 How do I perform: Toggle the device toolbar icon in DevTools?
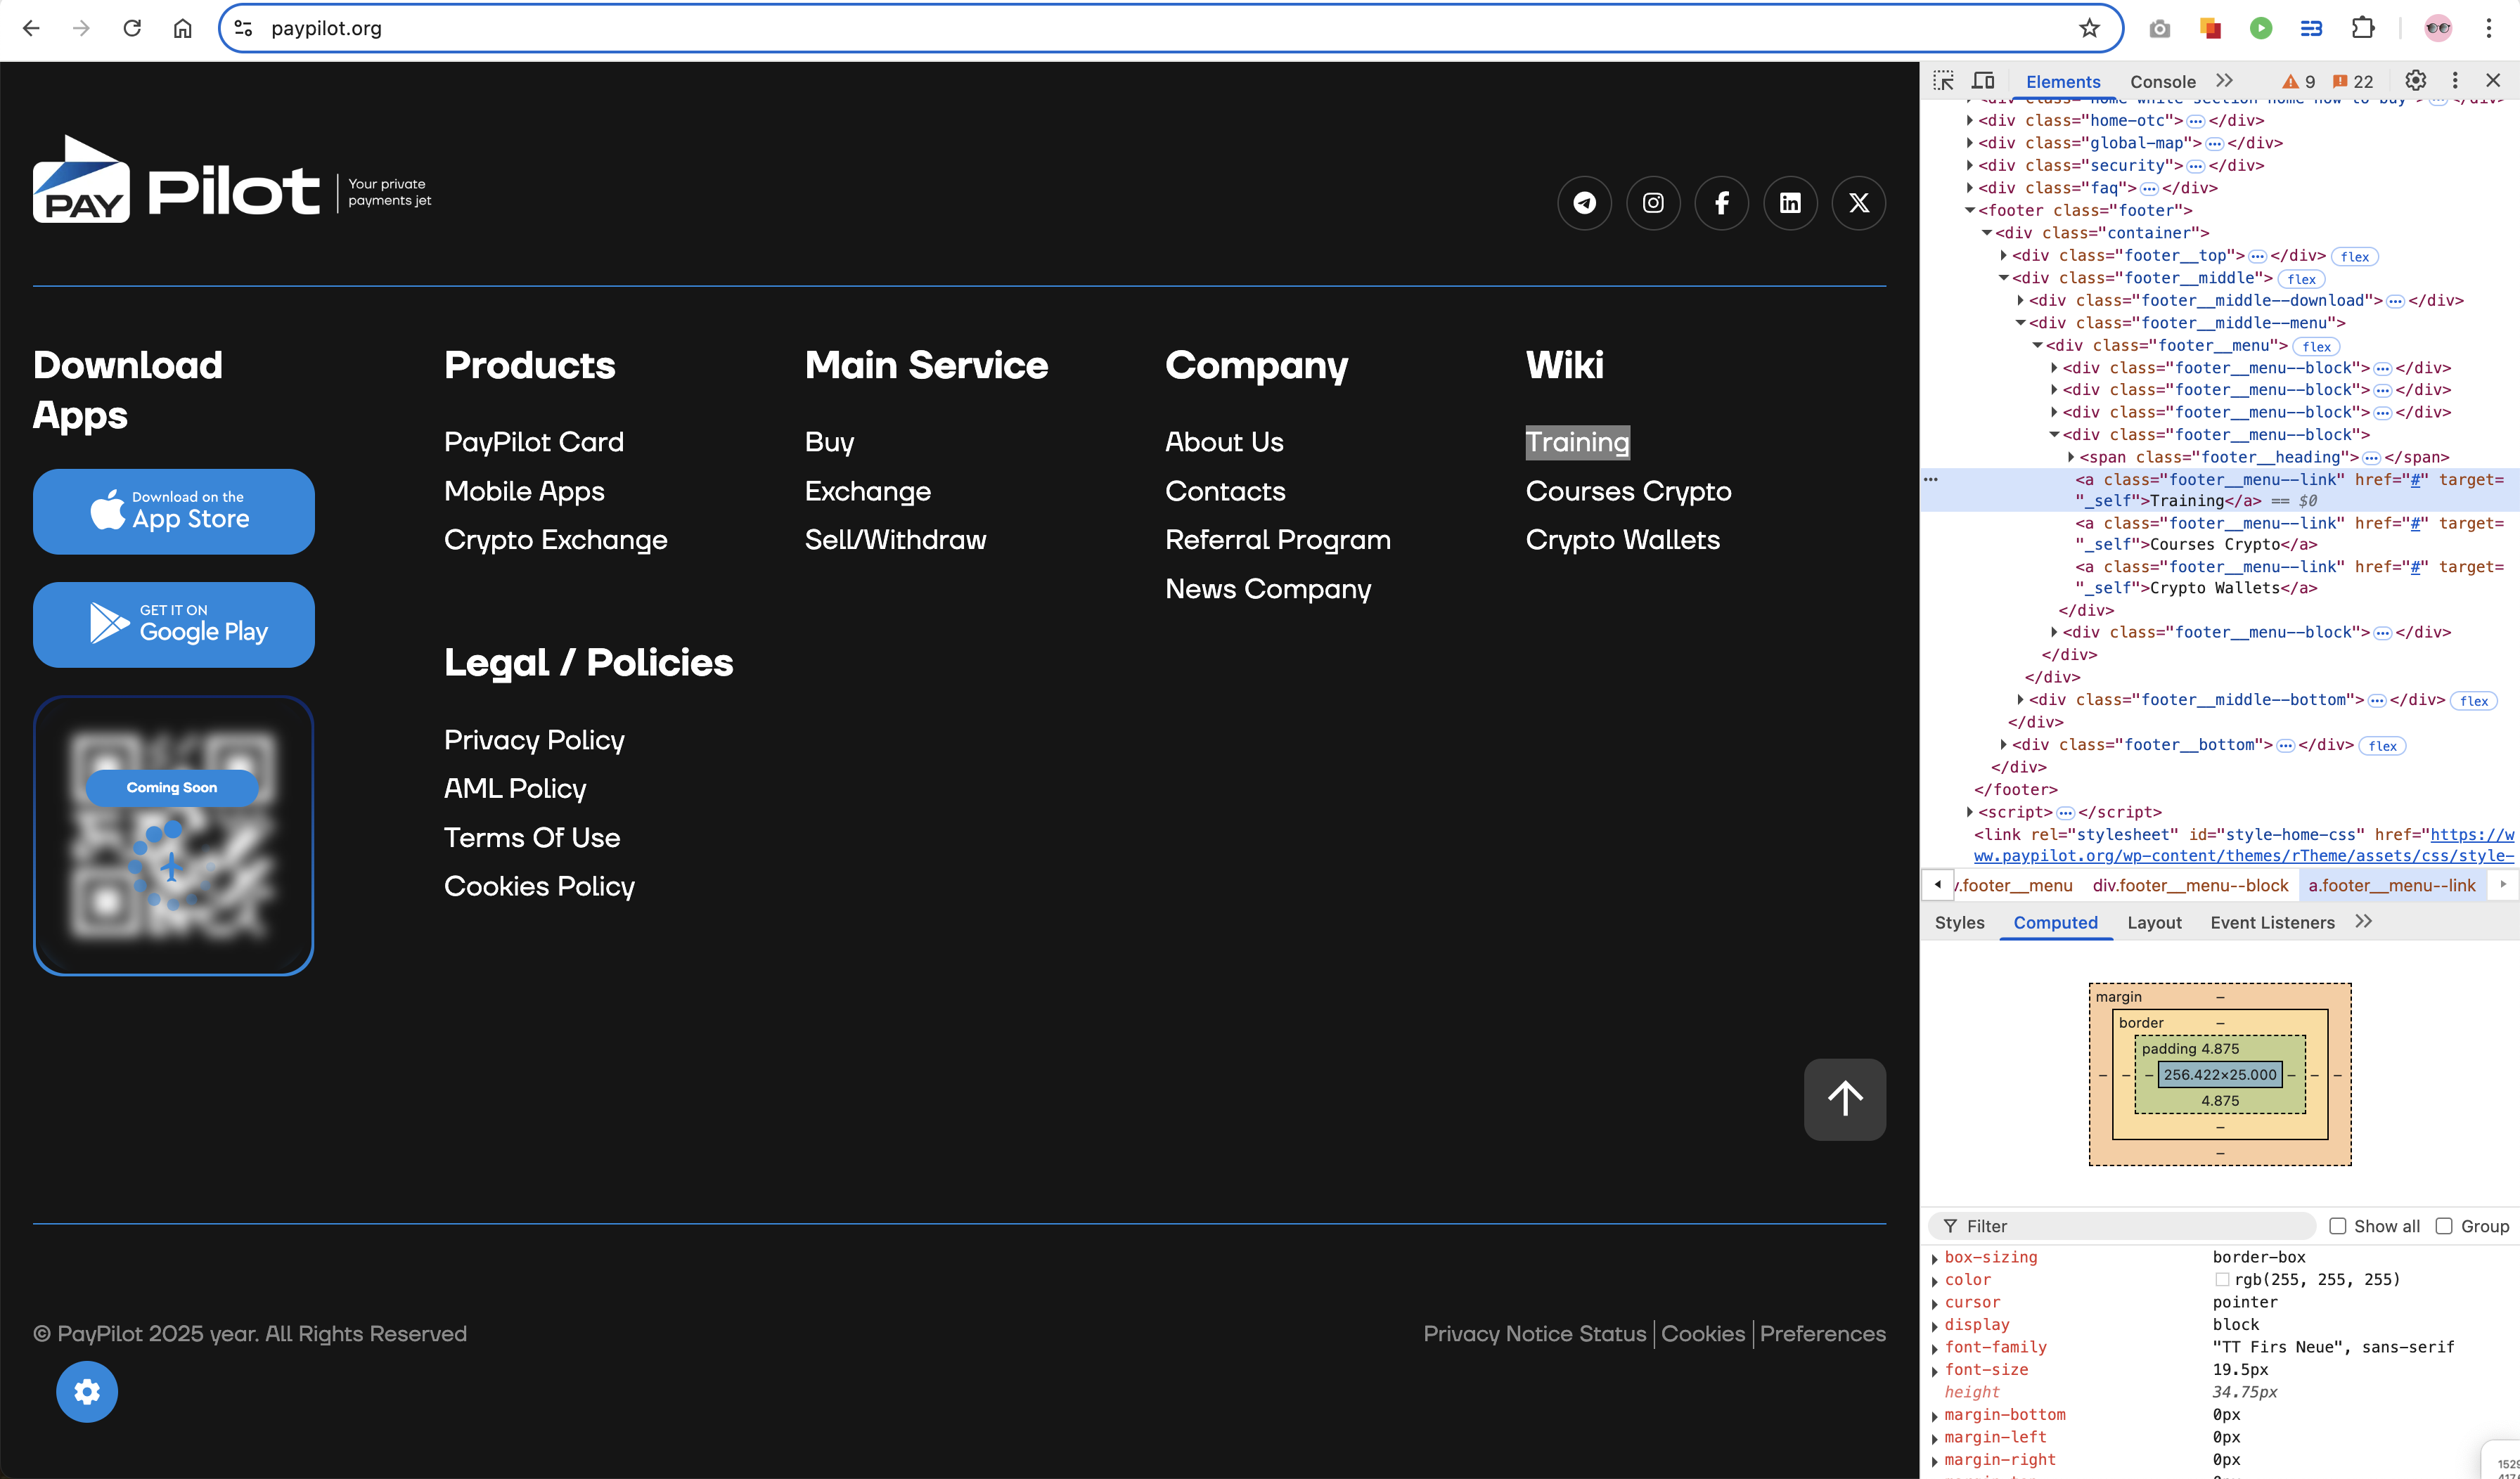point(1983,81)
